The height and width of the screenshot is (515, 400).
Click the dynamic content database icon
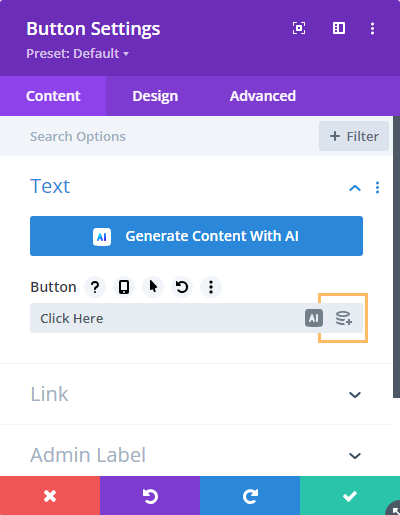344,318
